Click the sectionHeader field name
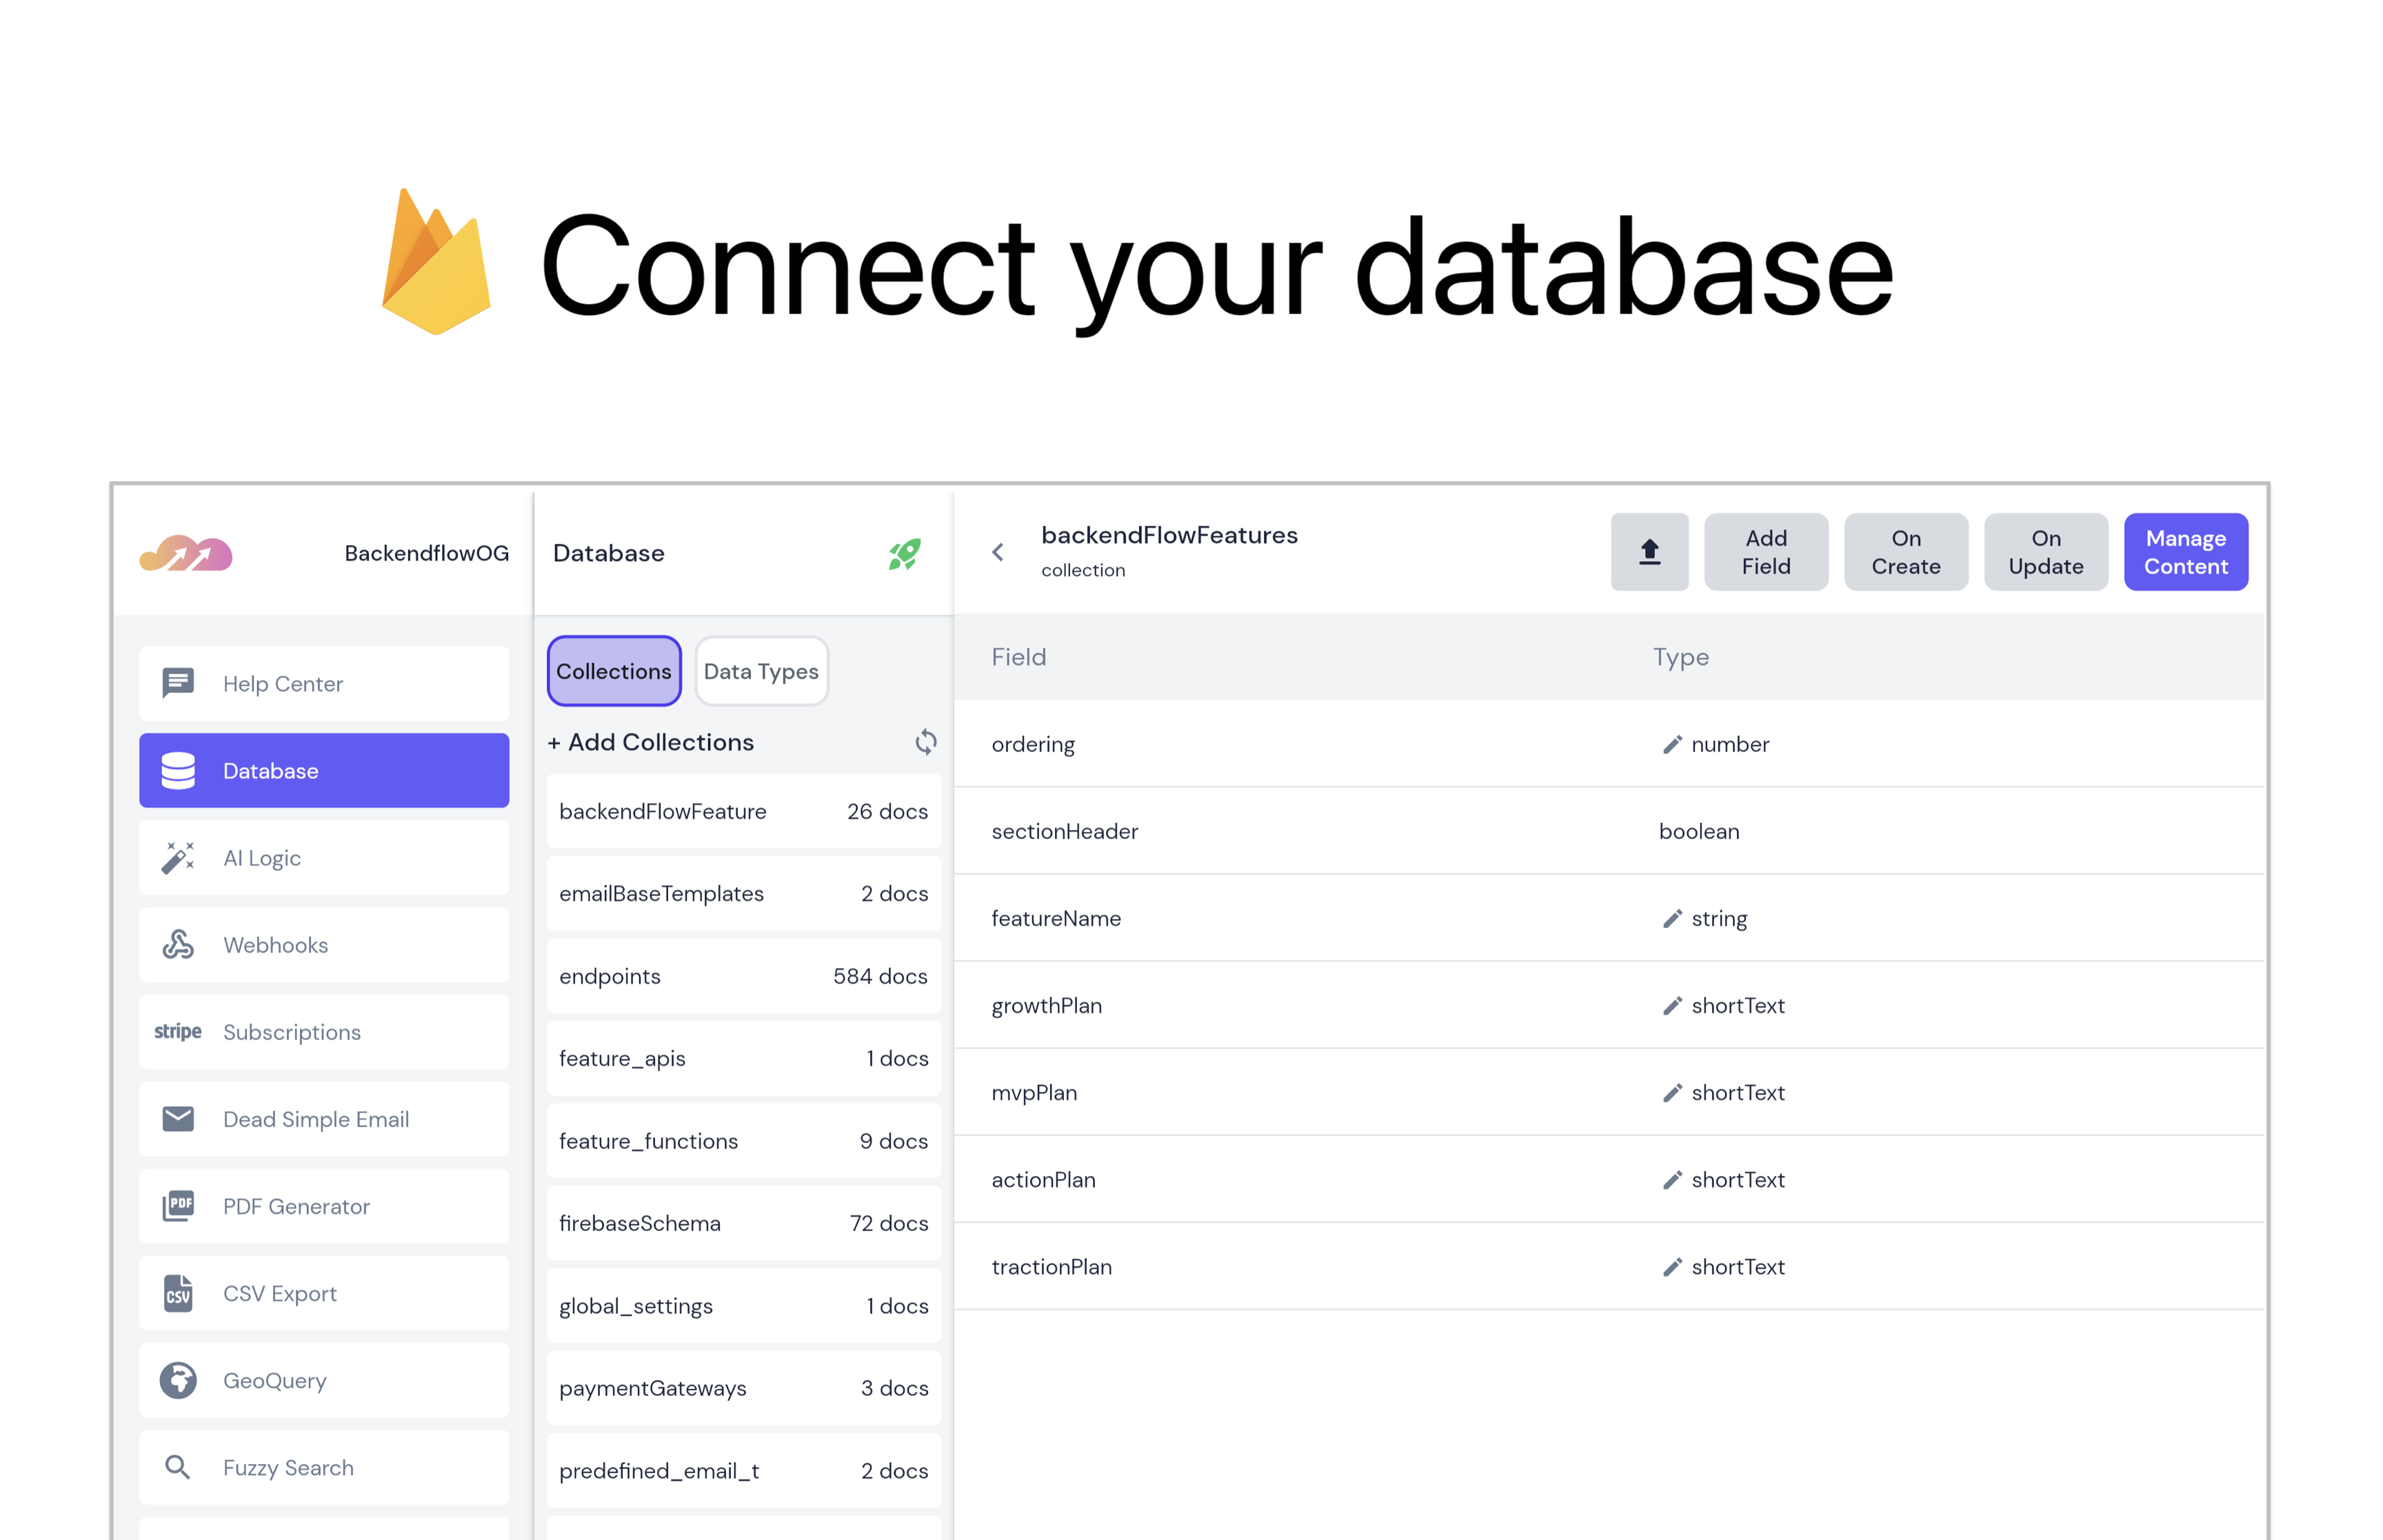This screenshot has height=1540, width=2383. (1064, 831)
